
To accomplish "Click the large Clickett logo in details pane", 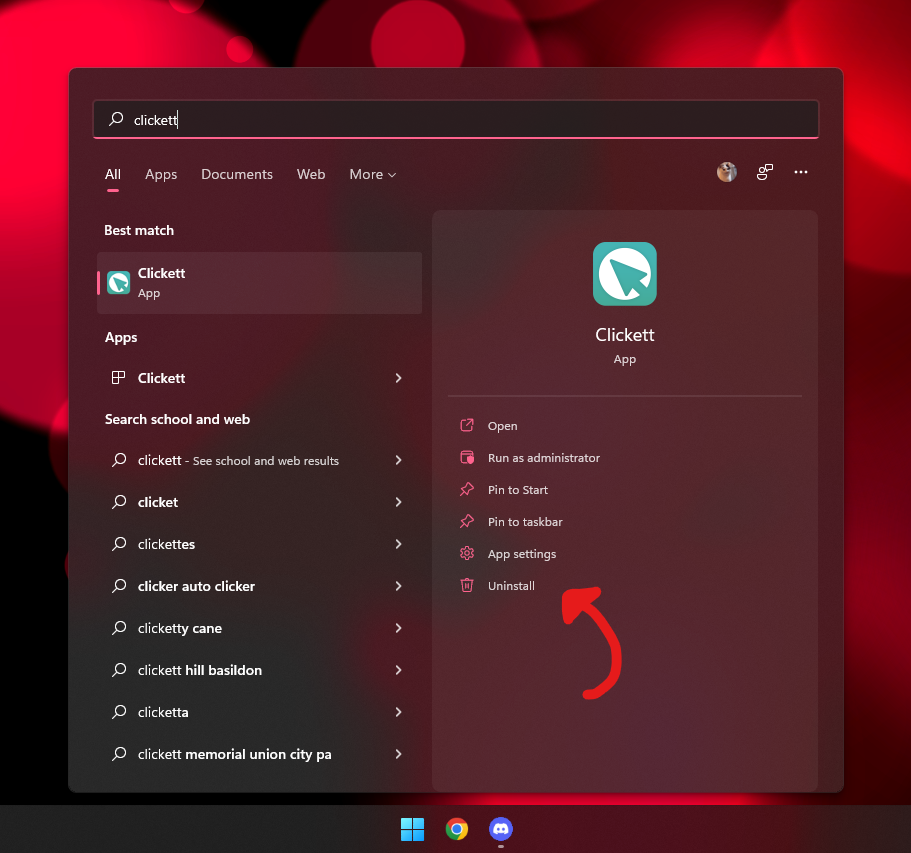I will (625, 274).
